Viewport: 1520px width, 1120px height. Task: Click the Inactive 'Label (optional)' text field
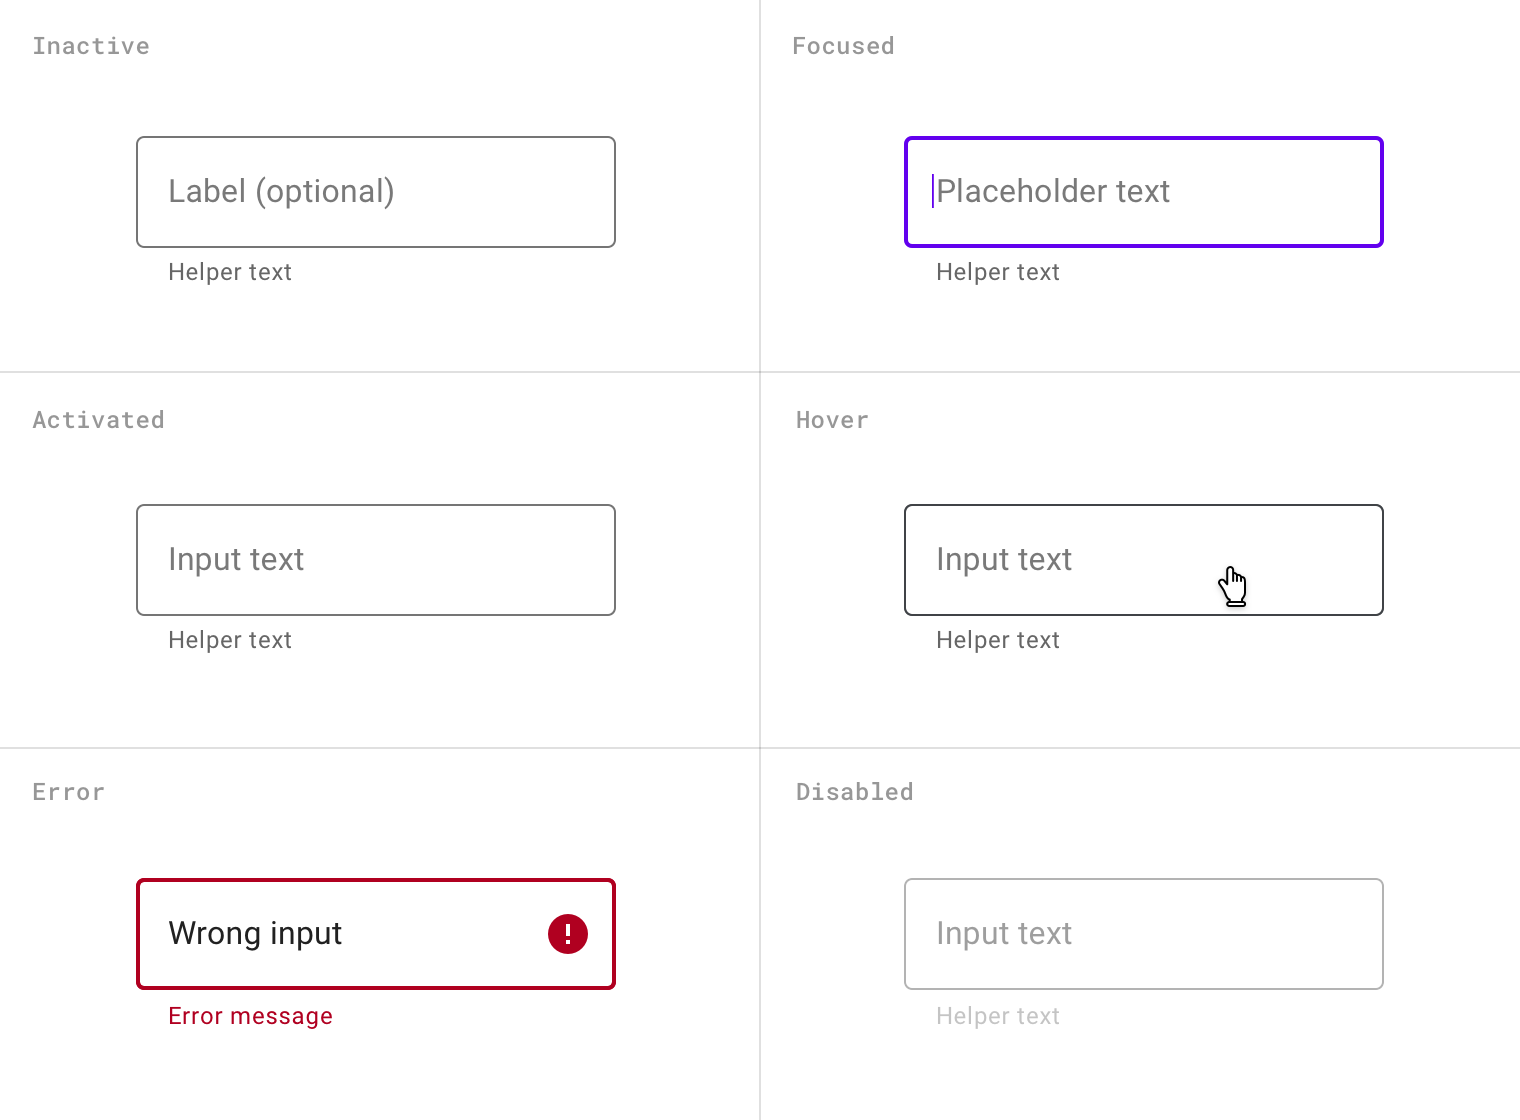[376, 192]
